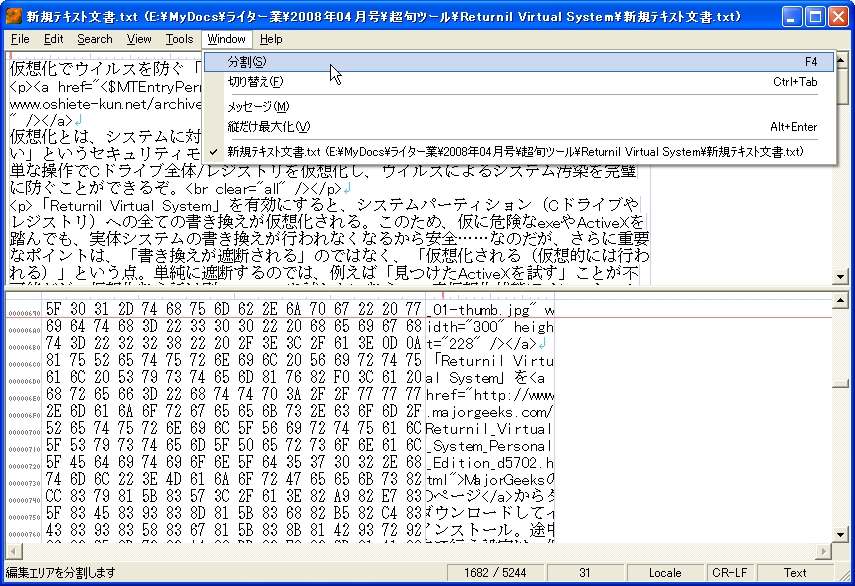Open the Tools menu

coord(179,39)
